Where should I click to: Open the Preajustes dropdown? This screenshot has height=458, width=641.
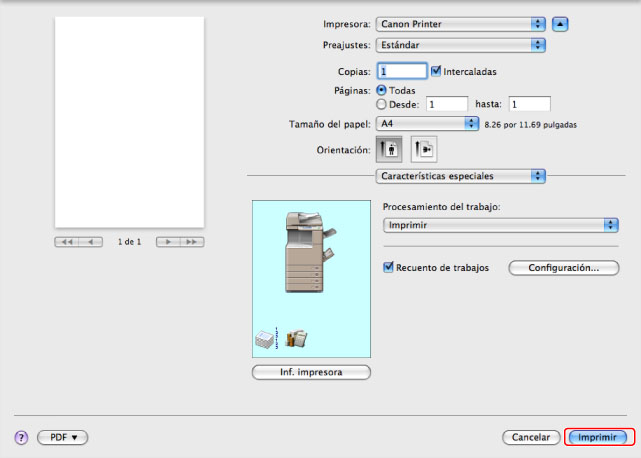tap(461, 45)
